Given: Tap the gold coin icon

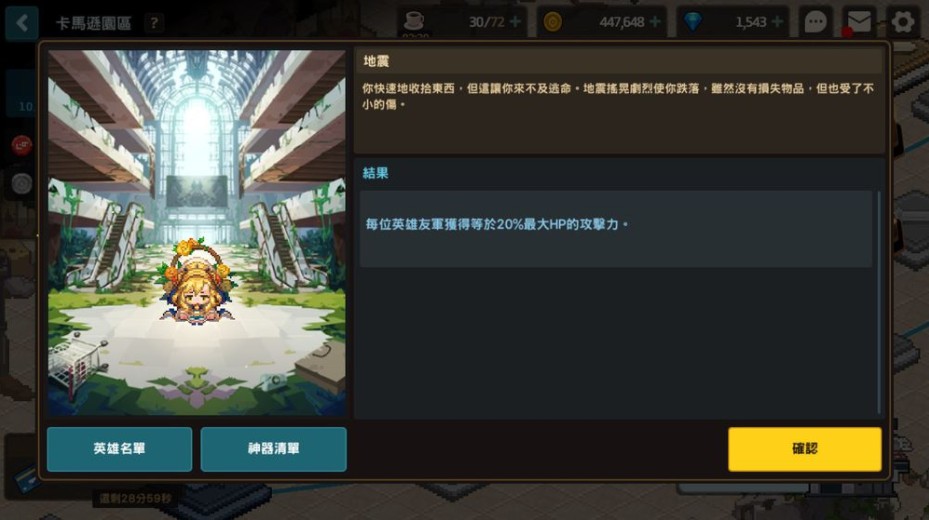Looking at the screenshot, I should pos(552,23).
